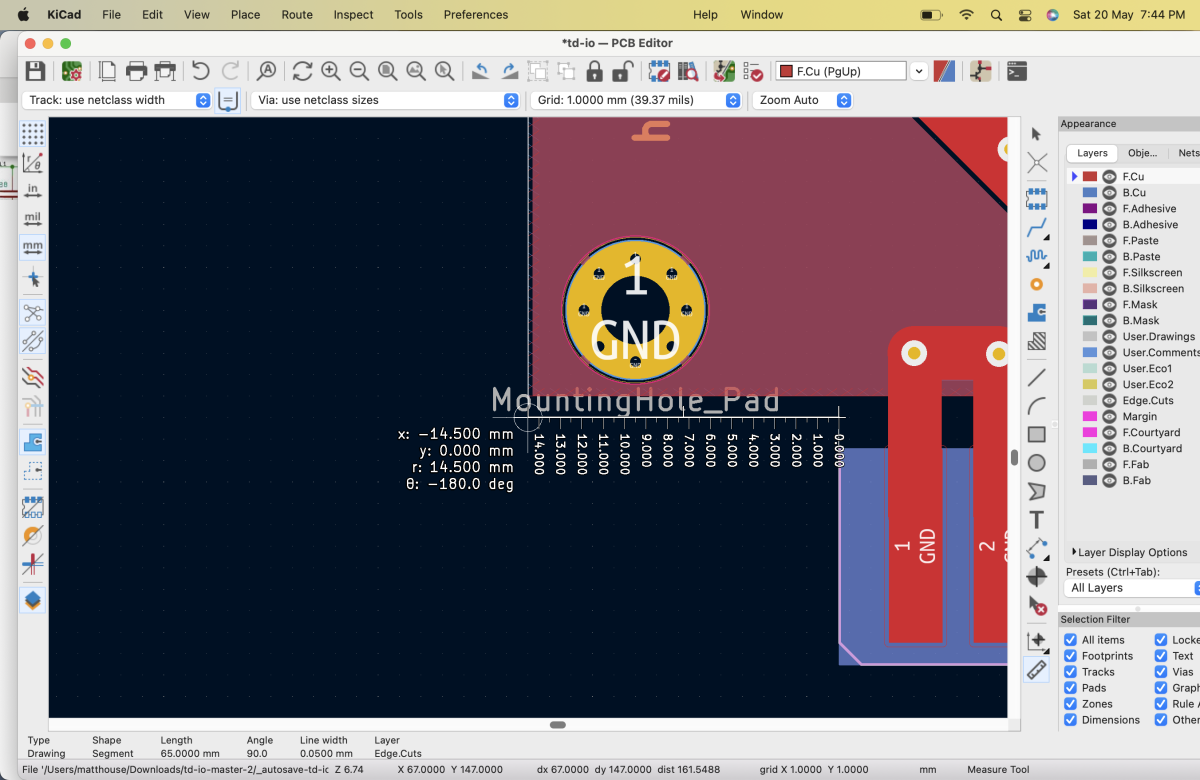1200x780 pixels.
Task: Select the Delete items tool
Action: [1037, 606]
